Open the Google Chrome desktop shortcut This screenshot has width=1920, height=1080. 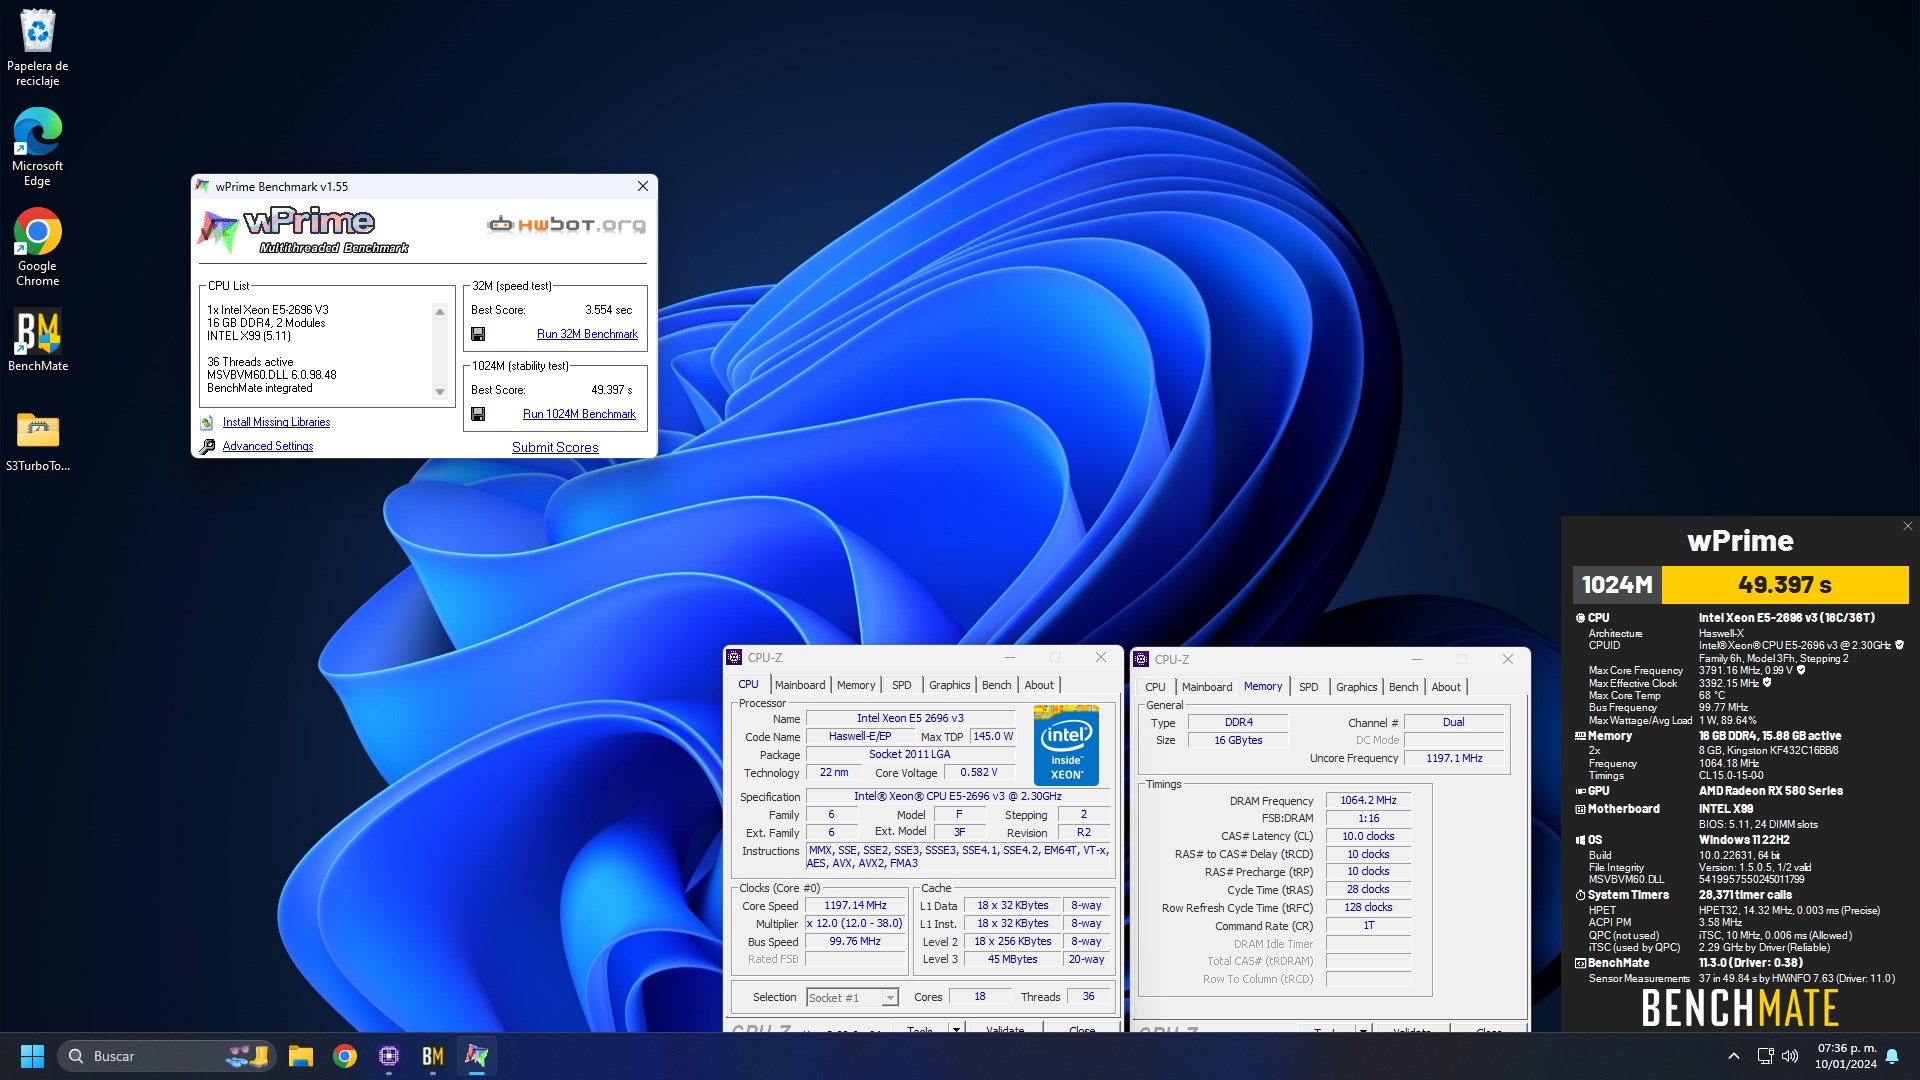pos(38,247)
